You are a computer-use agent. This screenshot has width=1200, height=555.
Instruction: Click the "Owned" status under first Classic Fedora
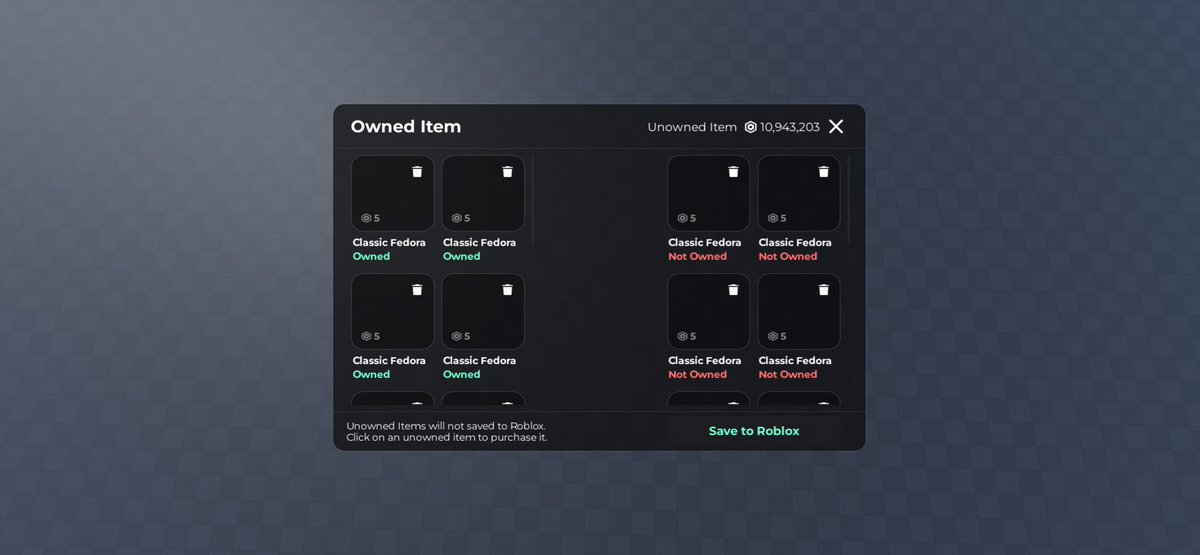pyautogui.click(x=371, y=257)
